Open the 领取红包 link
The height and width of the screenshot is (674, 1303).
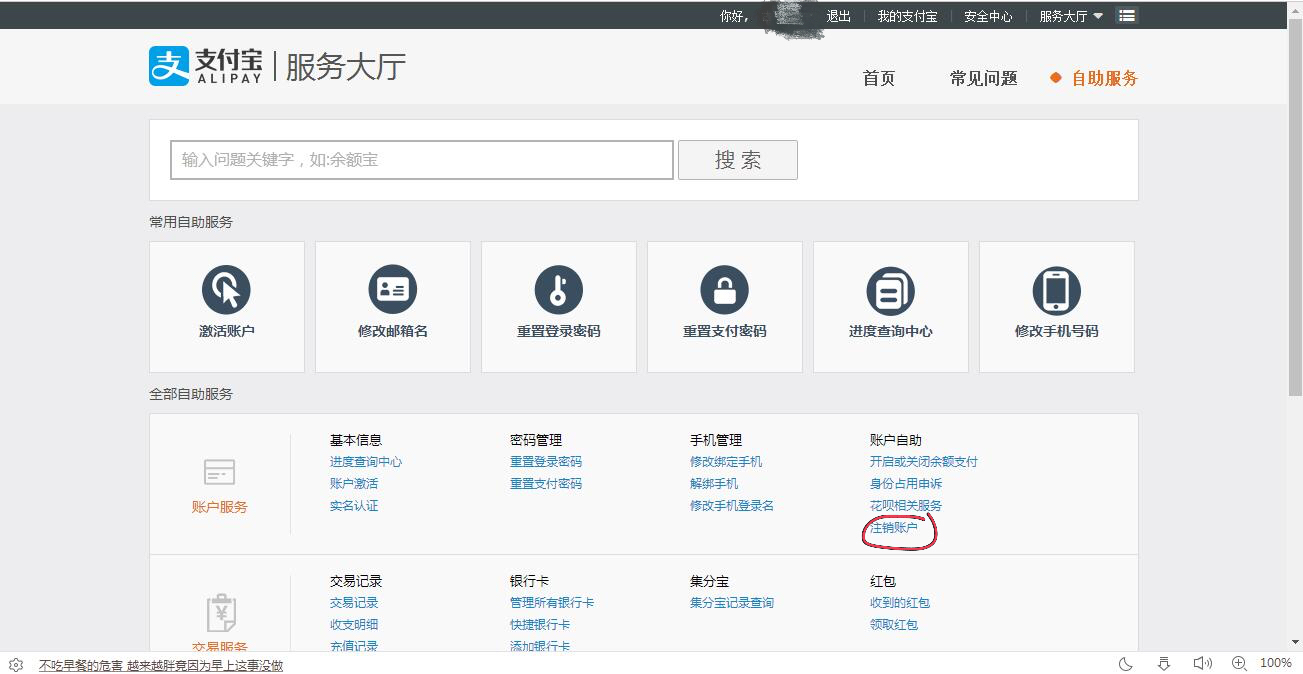coord(894,625)
